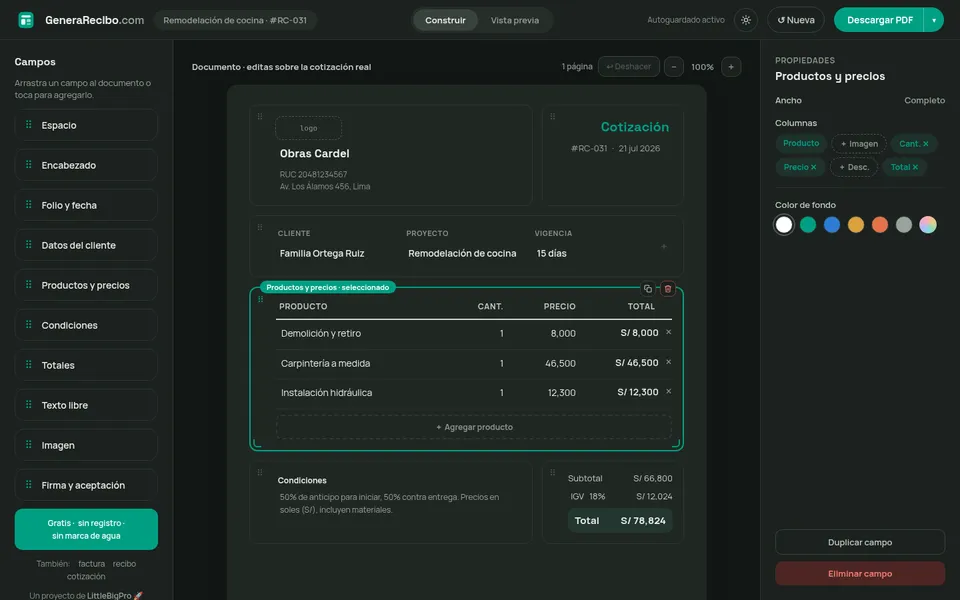Click the Gratis sin registro banner
The image size is (960, 600).
click(86, 529)
